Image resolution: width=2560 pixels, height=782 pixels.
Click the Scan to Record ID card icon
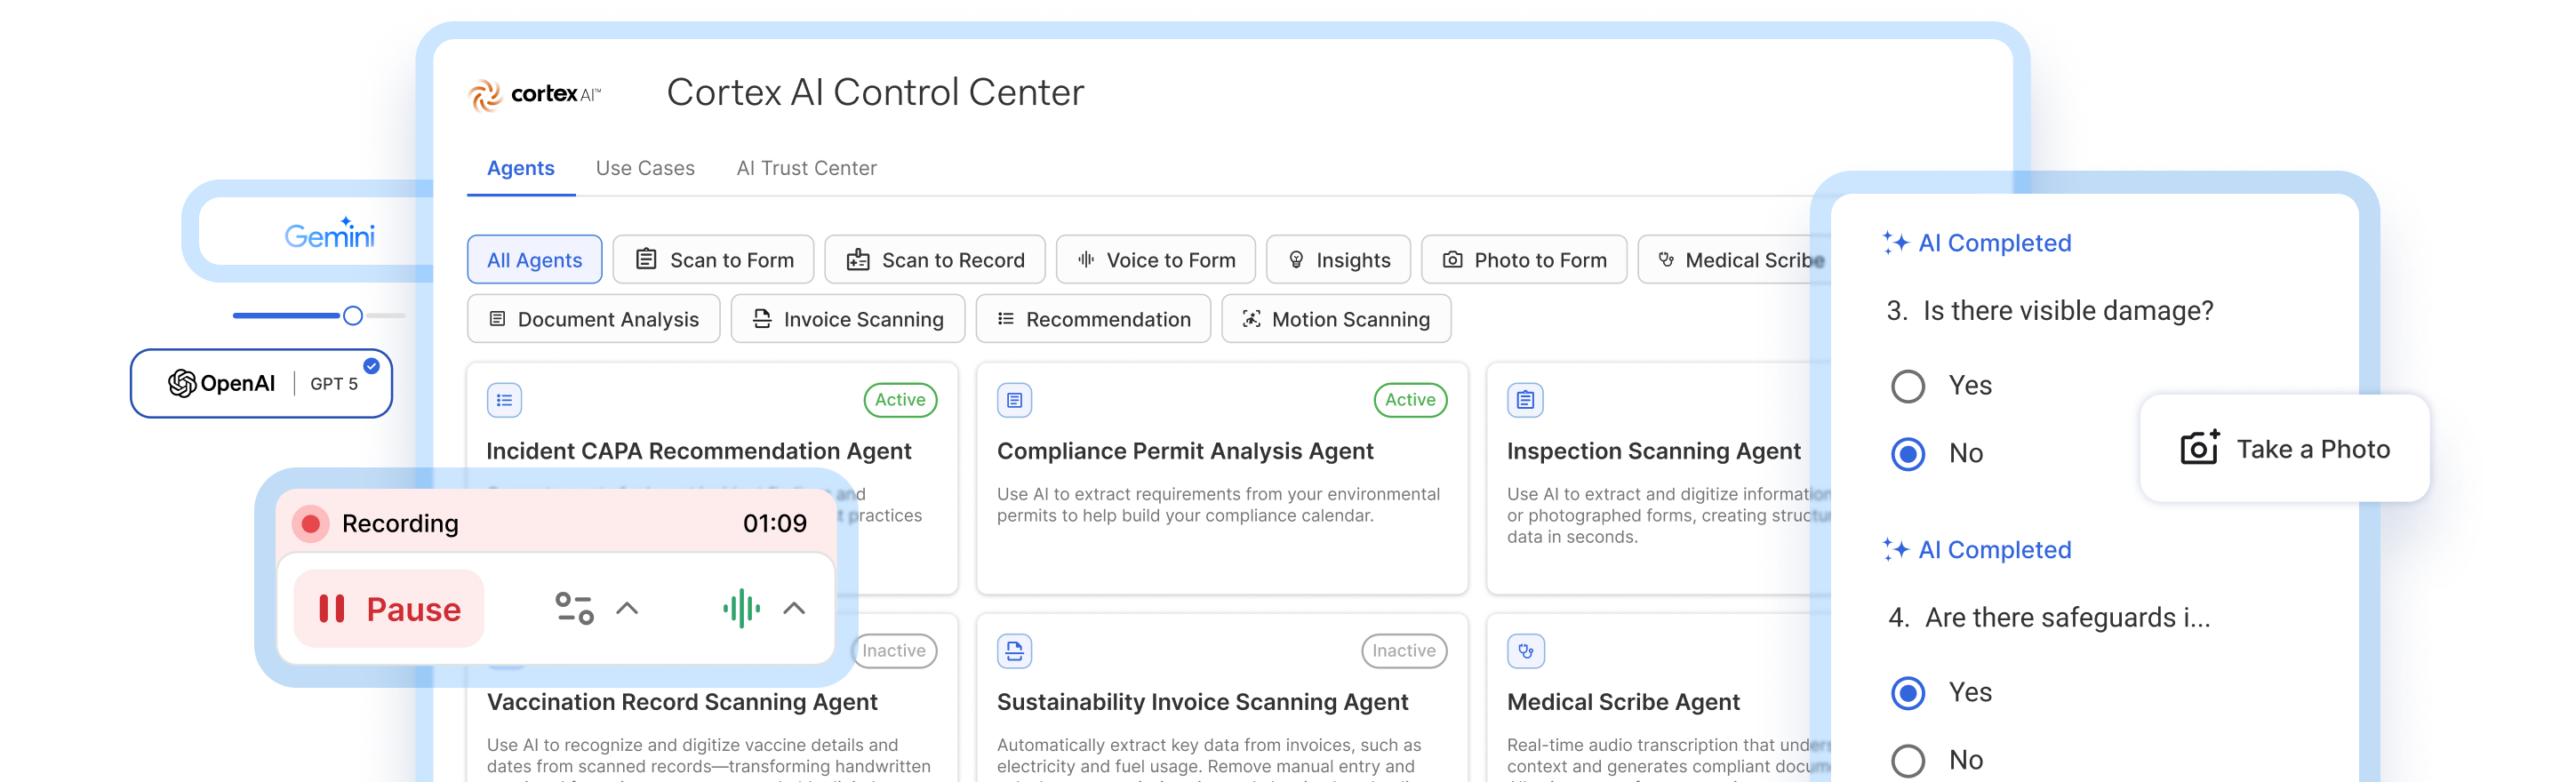[x=858, y=260]
